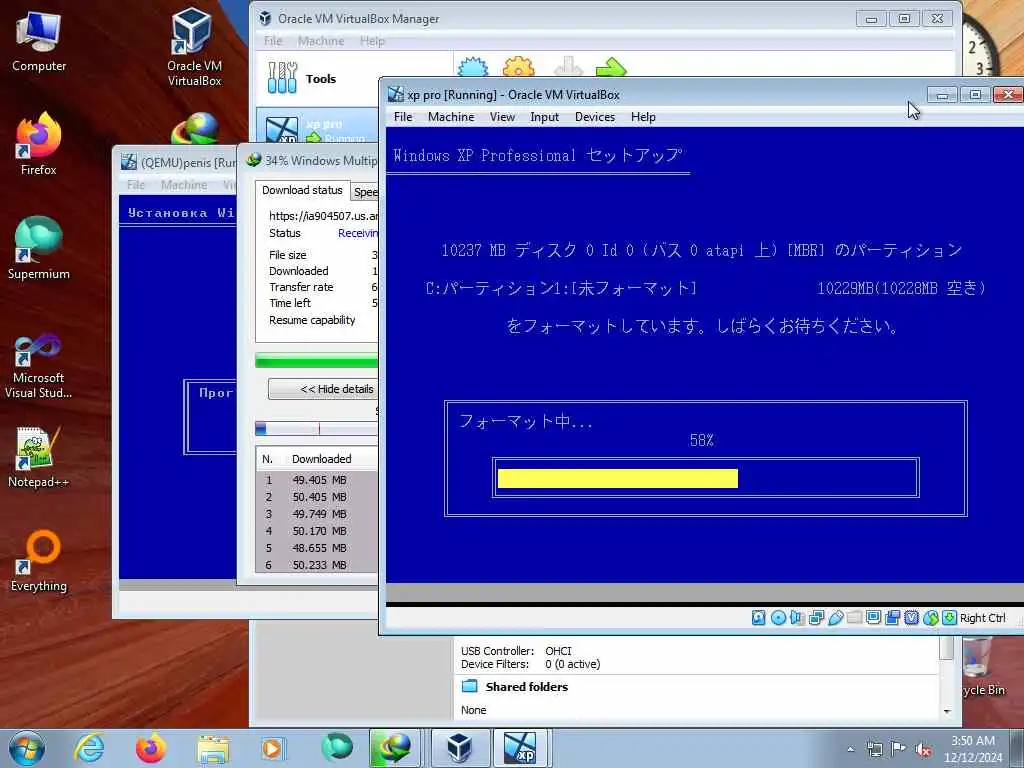1024x768 pixels.
Task: Open Help menu in VirtualBox Manager
Action: tap(372, 41)
